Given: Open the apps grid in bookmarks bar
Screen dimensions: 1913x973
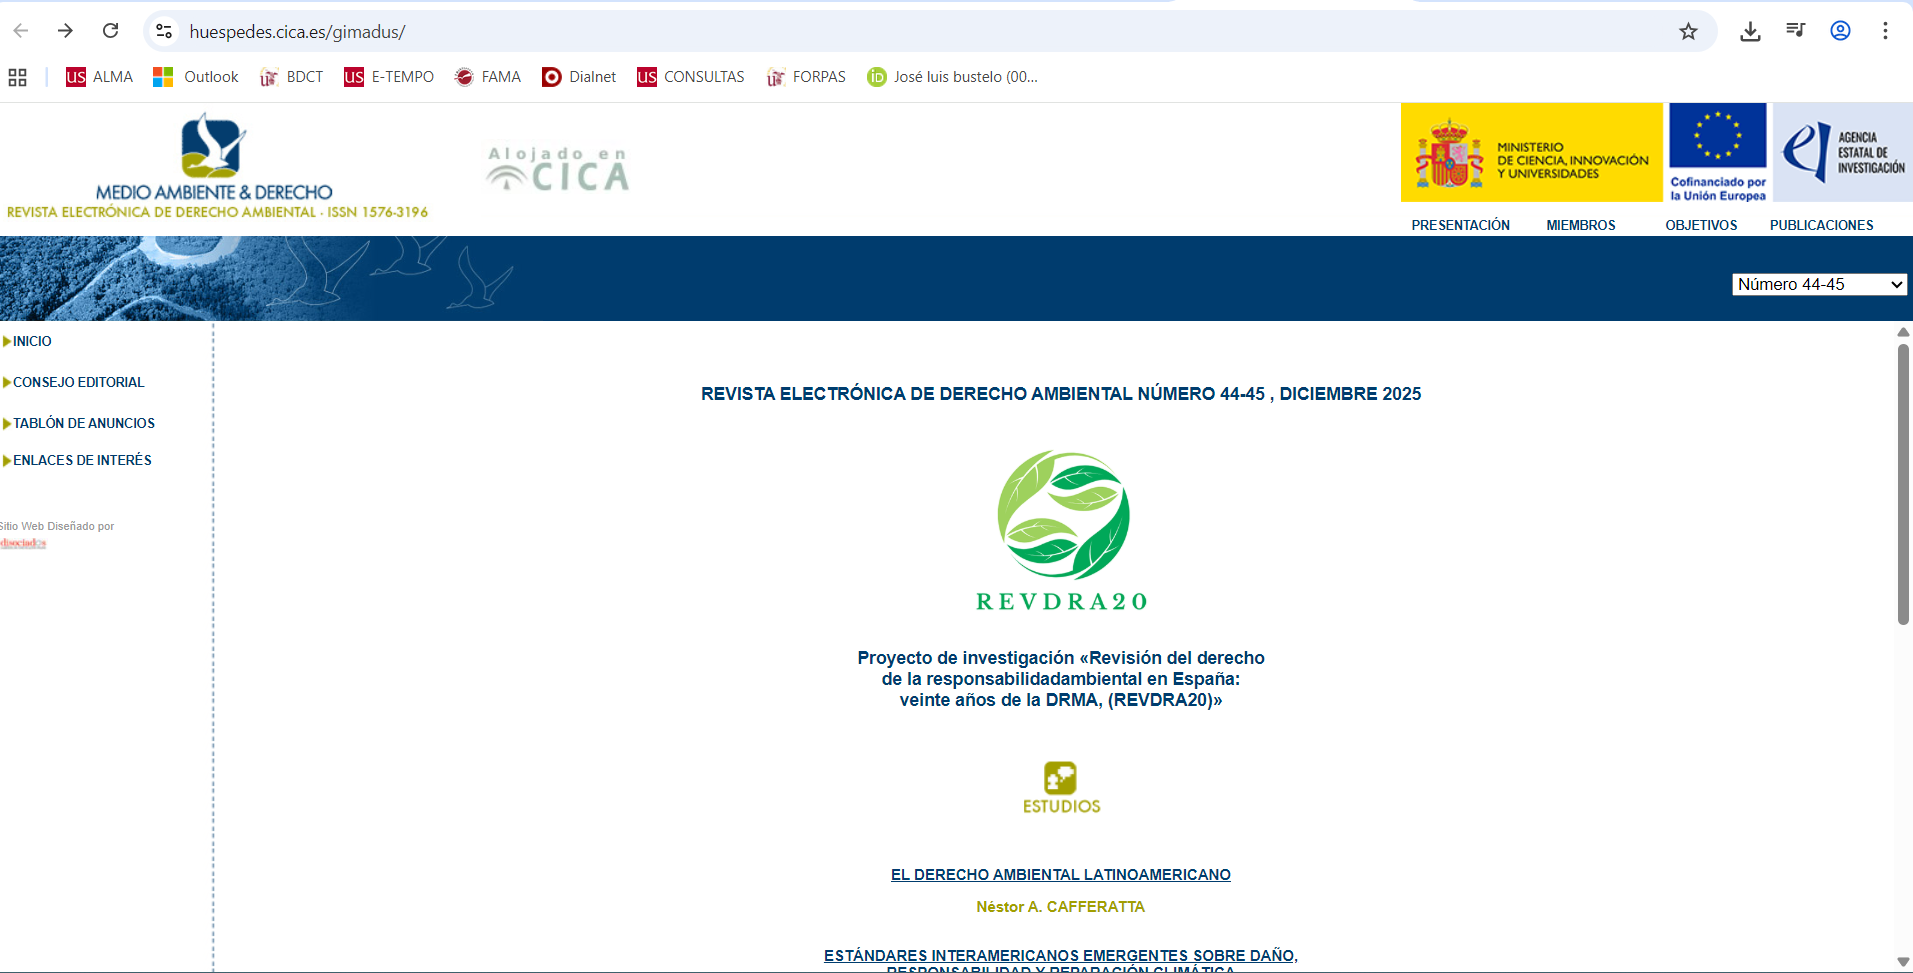Looking at the screenshot, I should [17, 77].
